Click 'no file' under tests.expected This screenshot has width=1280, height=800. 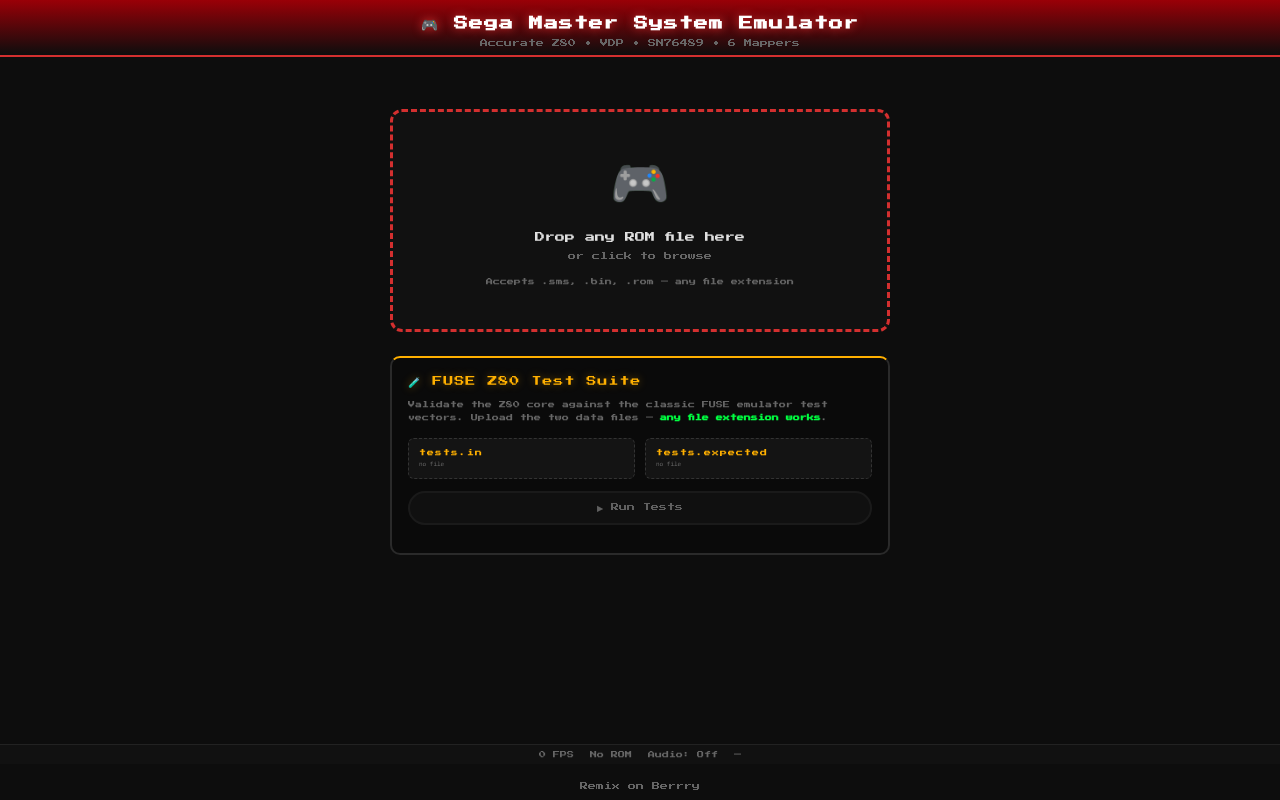coord(669,465)
